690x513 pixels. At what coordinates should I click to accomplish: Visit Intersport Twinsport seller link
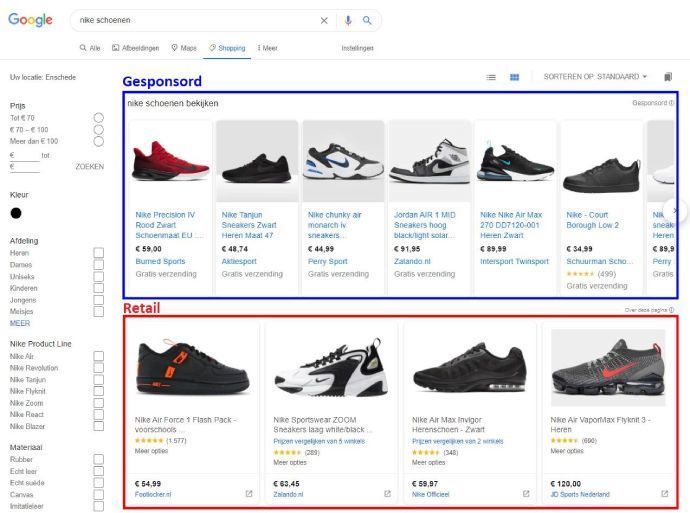tap(514, 261)
